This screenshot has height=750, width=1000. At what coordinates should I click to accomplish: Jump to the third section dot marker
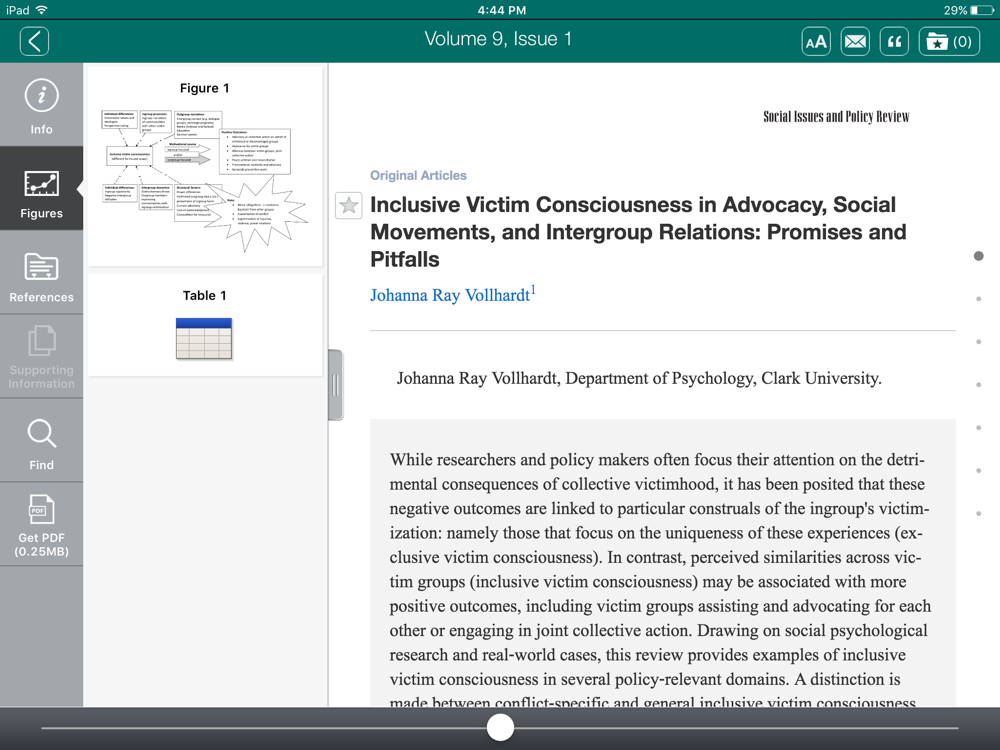tap(978, 342)
